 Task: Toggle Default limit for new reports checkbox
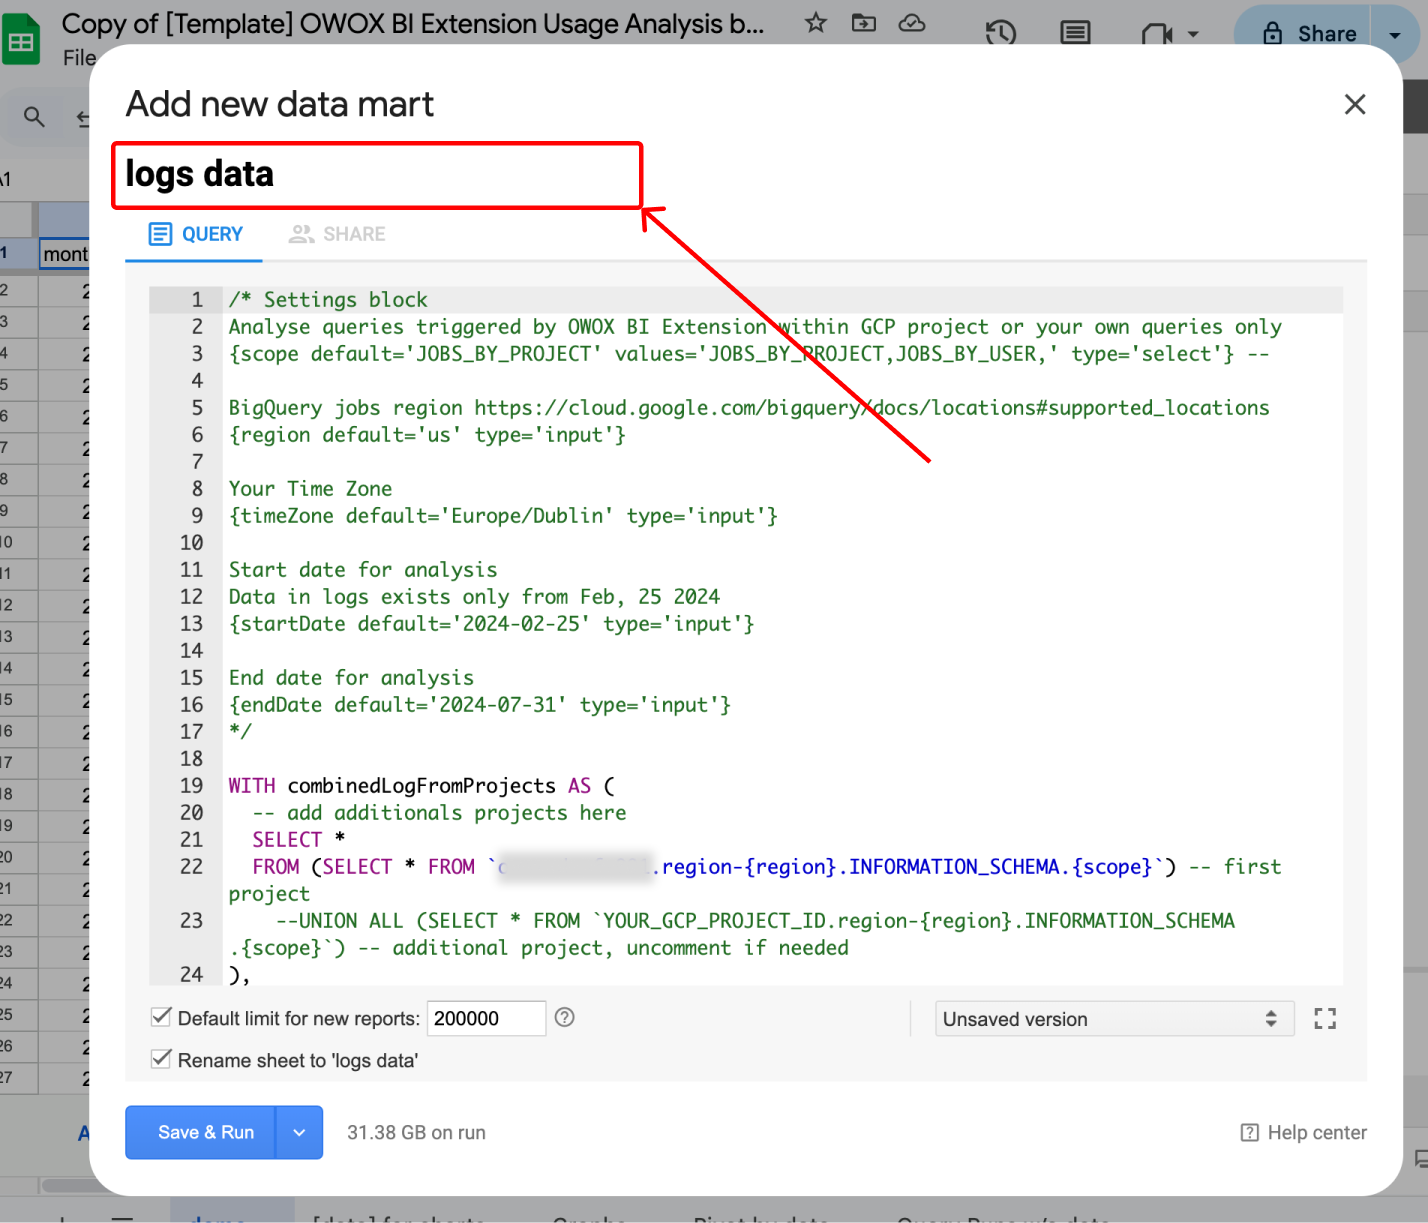pyautogui.click(x=160, y=1017)
